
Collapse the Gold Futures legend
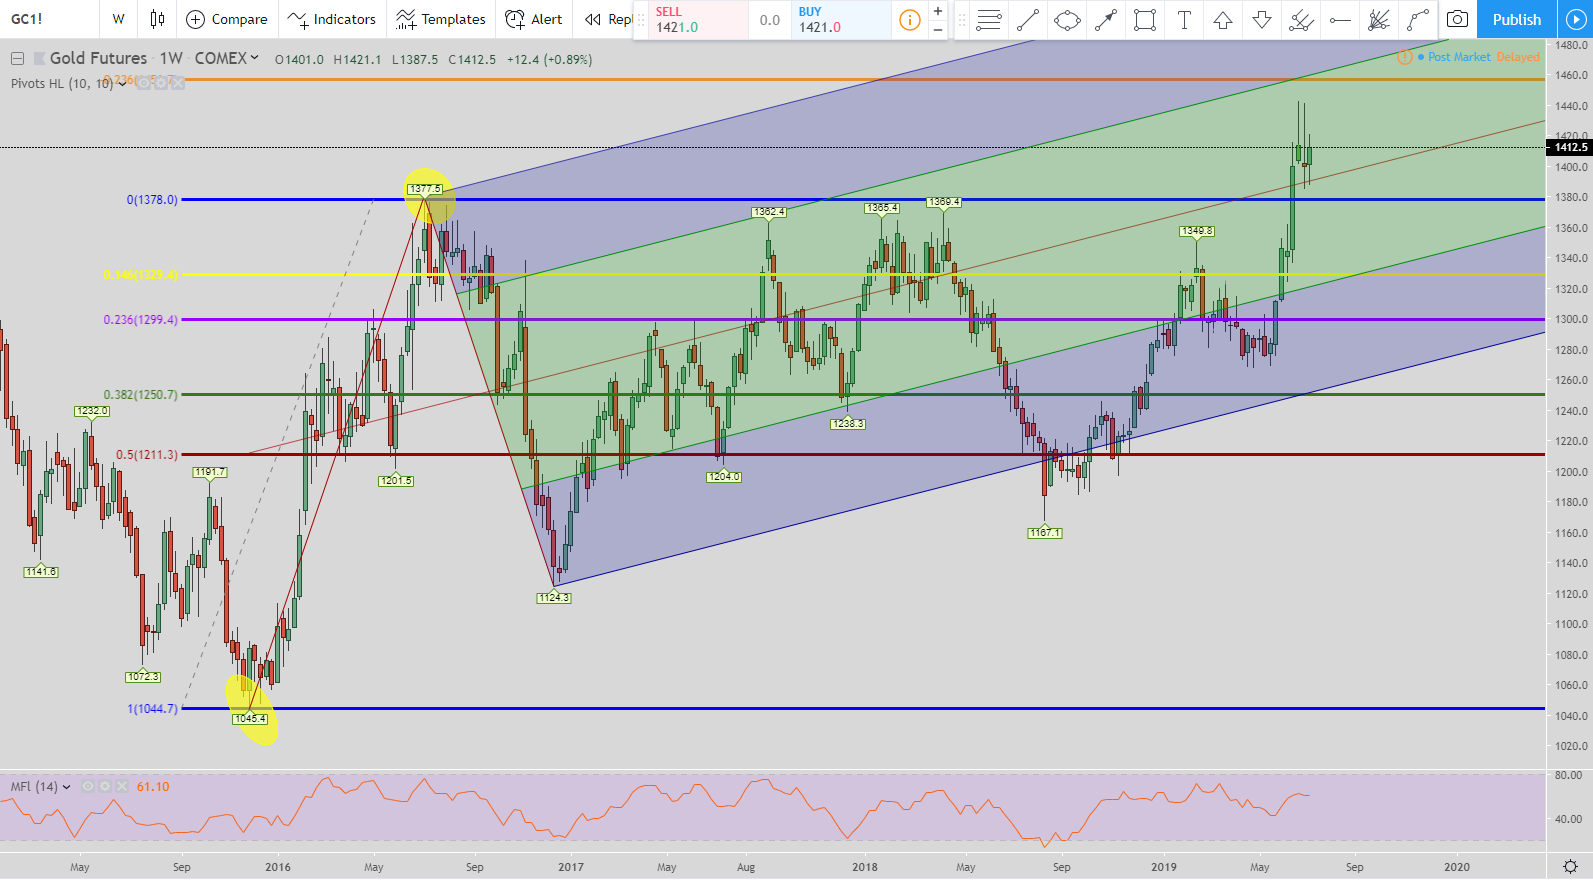(17, 59)
